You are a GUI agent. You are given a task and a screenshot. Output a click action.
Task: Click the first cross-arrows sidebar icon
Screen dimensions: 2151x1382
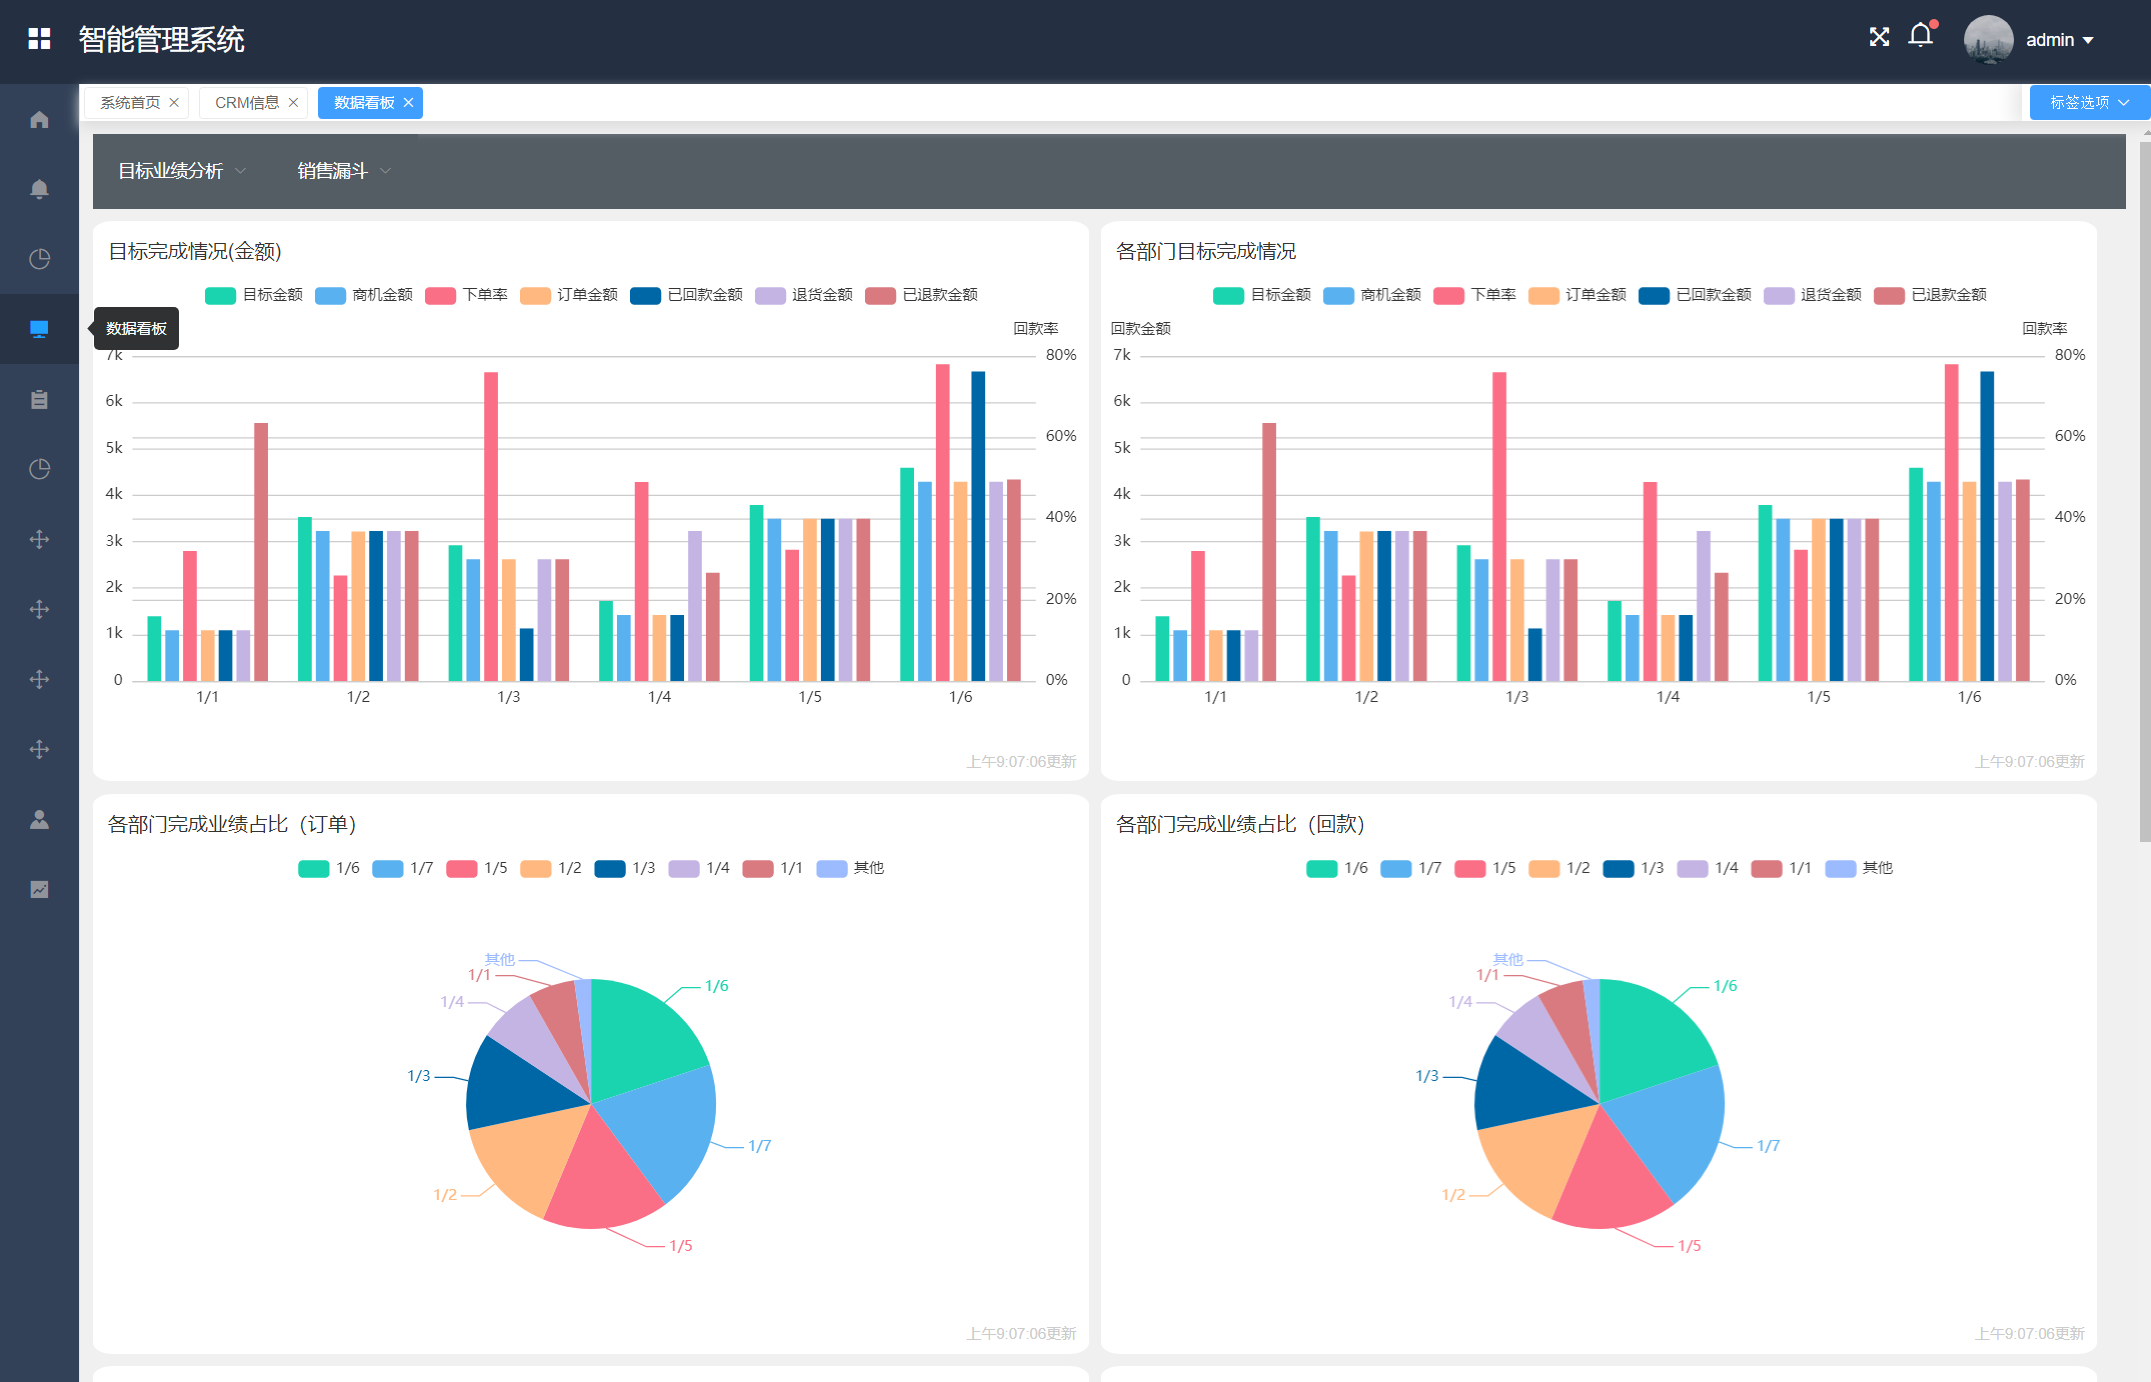[x=39, y=539]
